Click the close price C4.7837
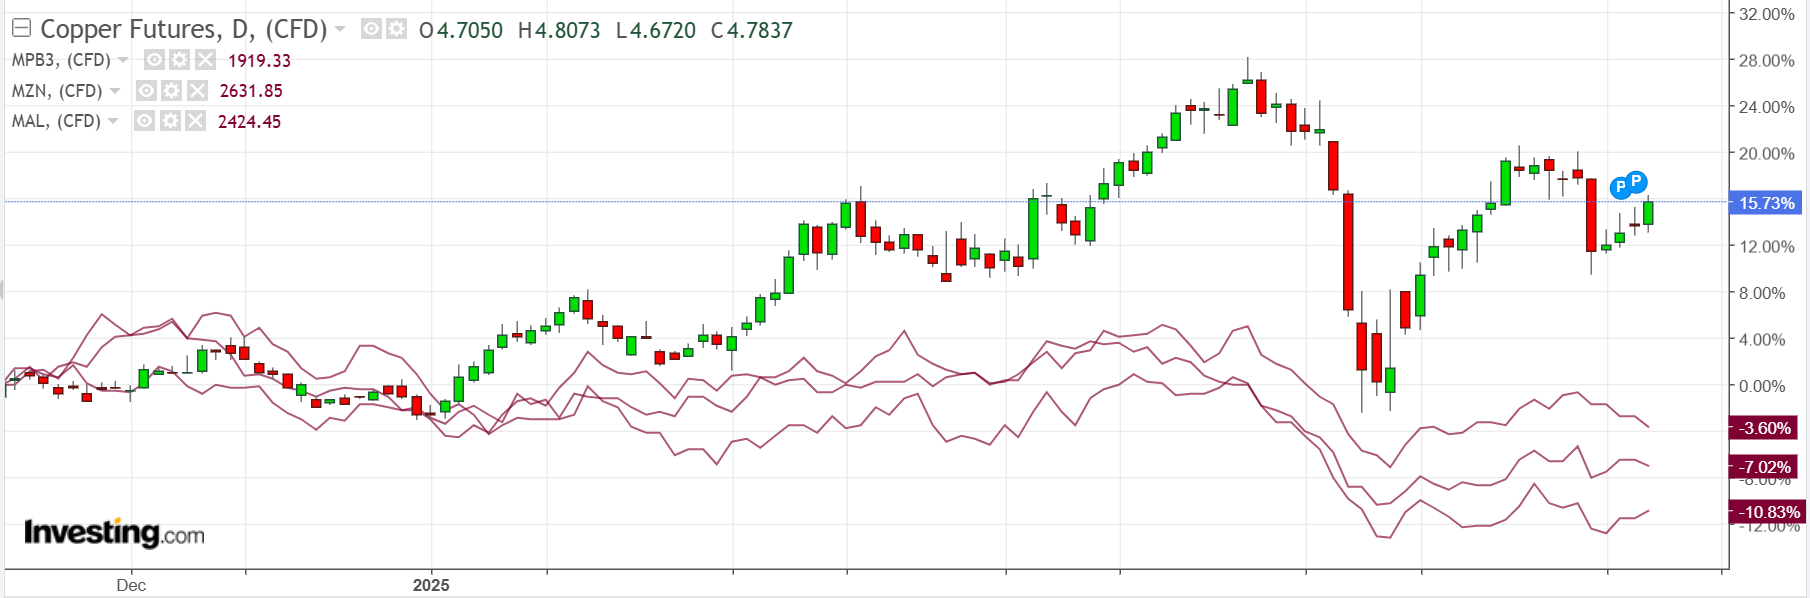The image size is (1810, 598). (x=752, y=31)
